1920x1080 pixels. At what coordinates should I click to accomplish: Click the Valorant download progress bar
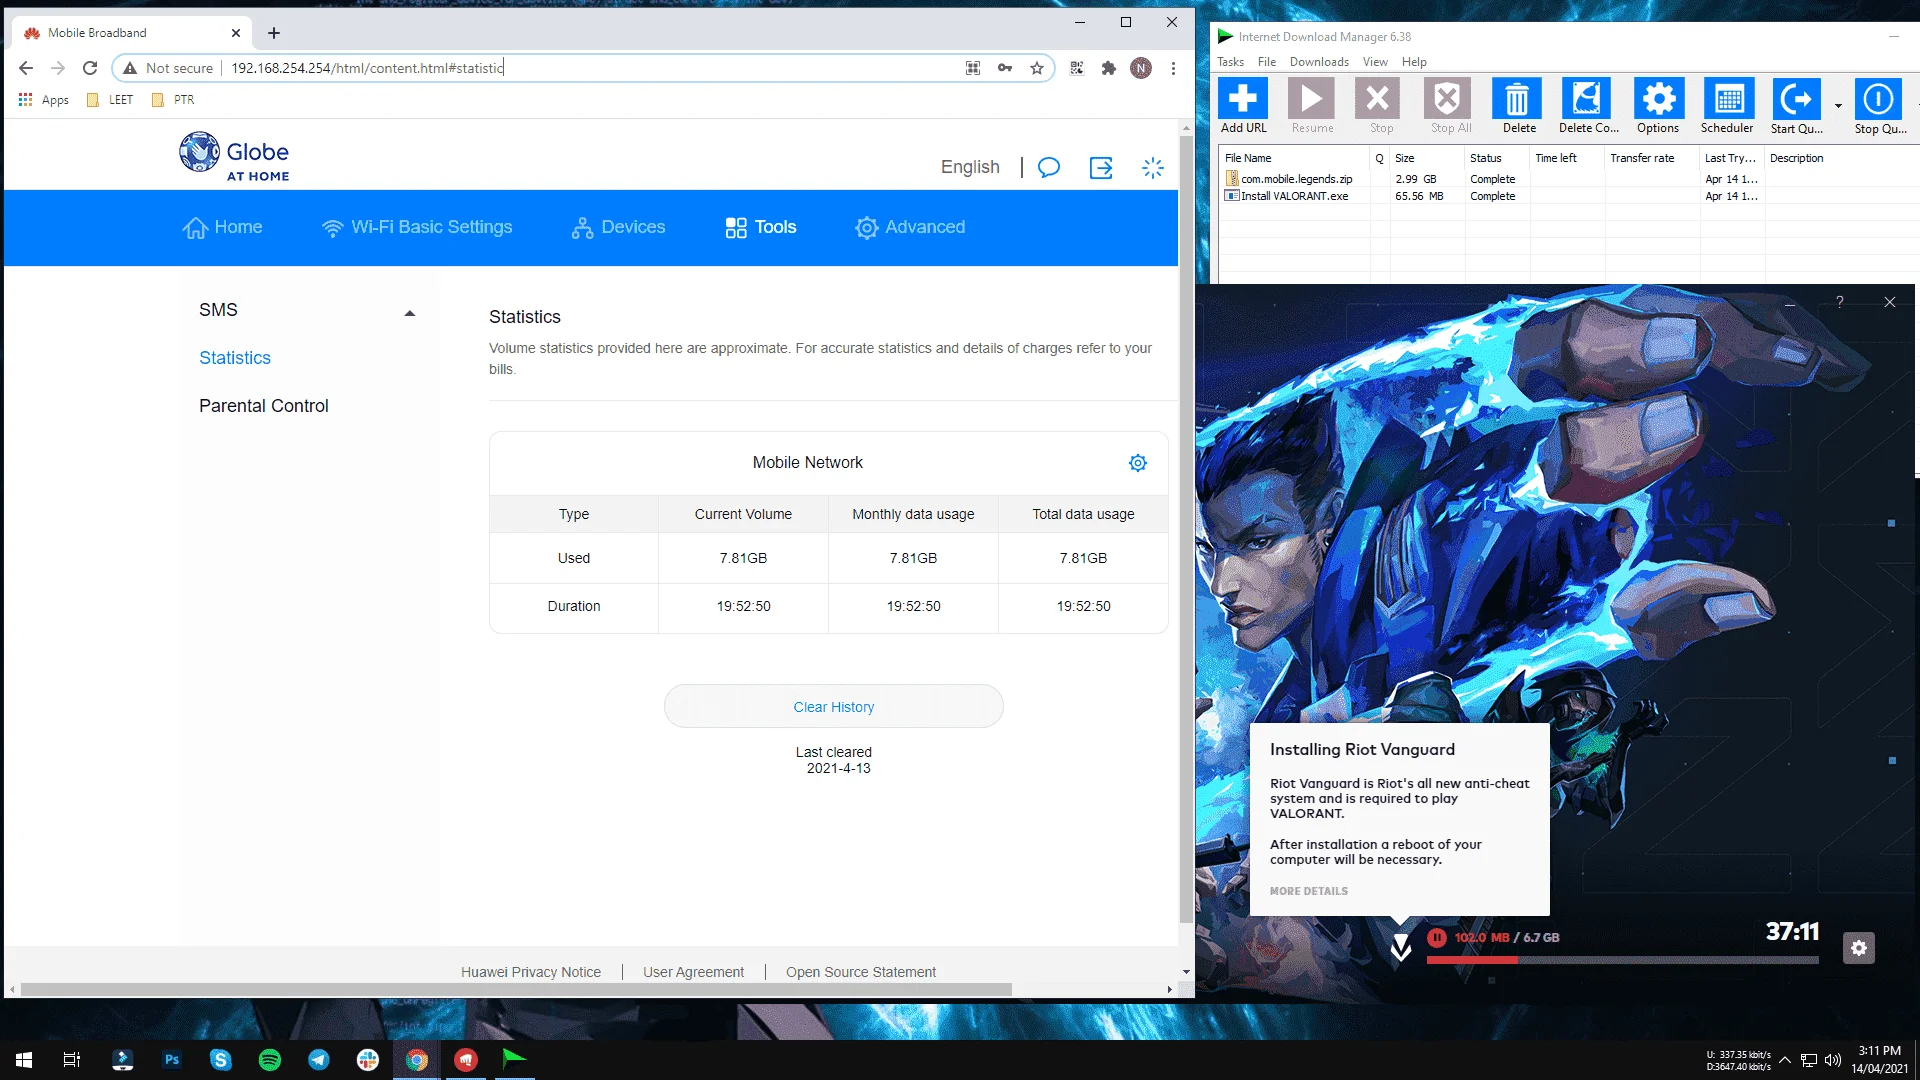[1622, 960]
